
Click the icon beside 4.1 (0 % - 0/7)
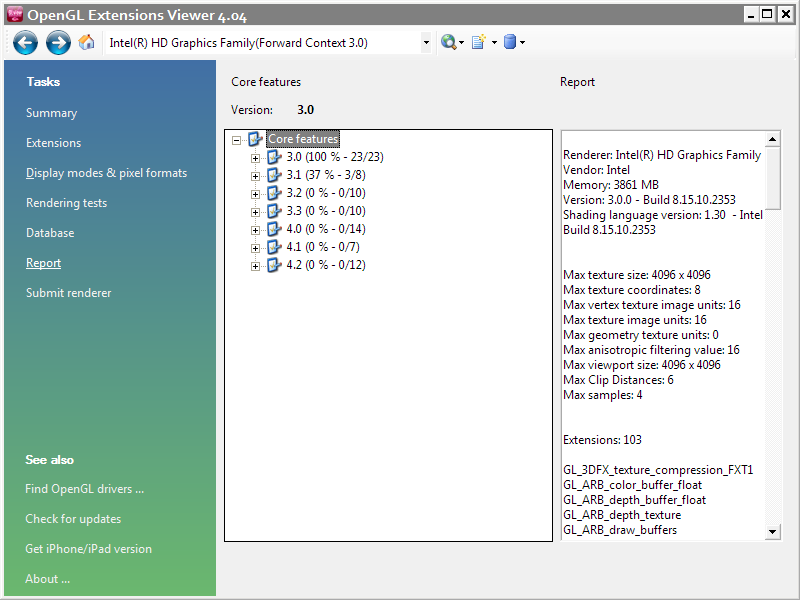click(274, 247)
